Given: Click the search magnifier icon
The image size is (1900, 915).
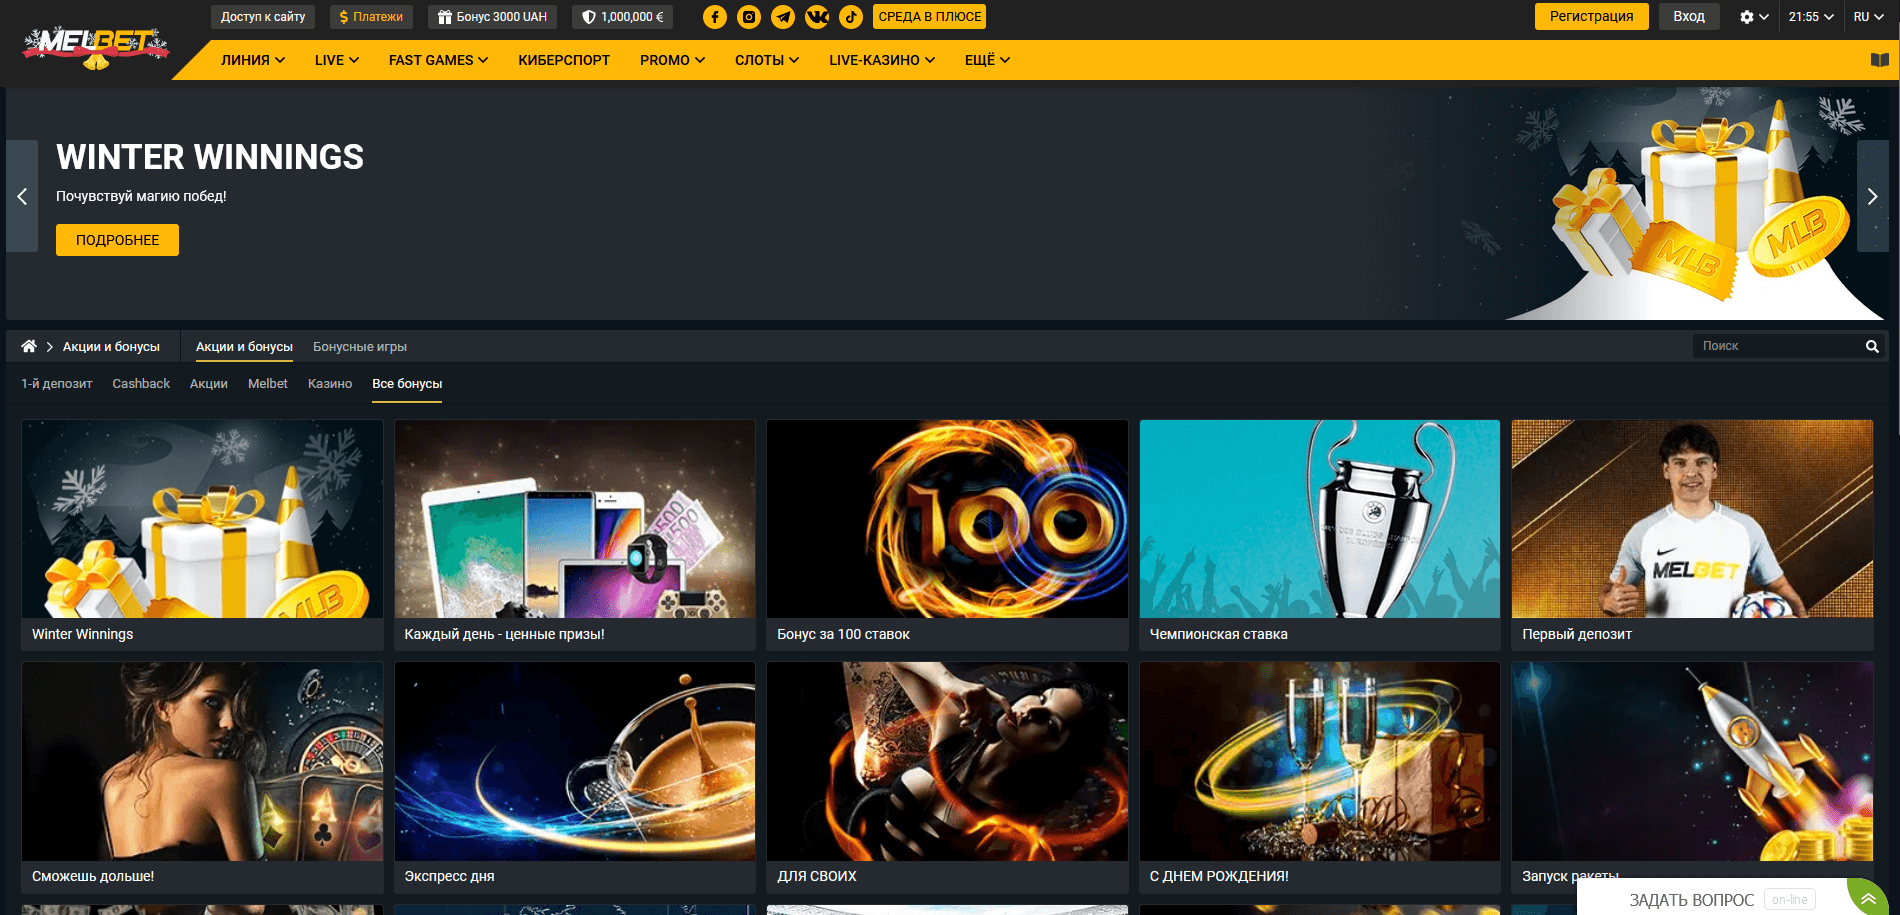Looking at the screenshot, I should 1872,346.
